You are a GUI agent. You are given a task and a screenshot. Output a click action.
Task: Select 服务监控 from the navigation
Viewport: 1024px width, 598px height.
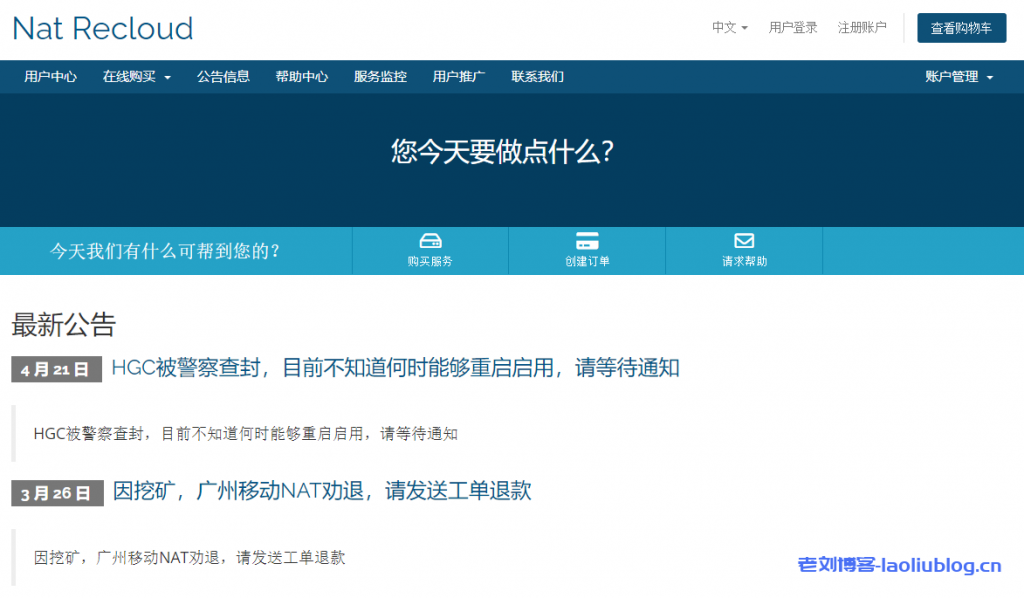point(380,76)
